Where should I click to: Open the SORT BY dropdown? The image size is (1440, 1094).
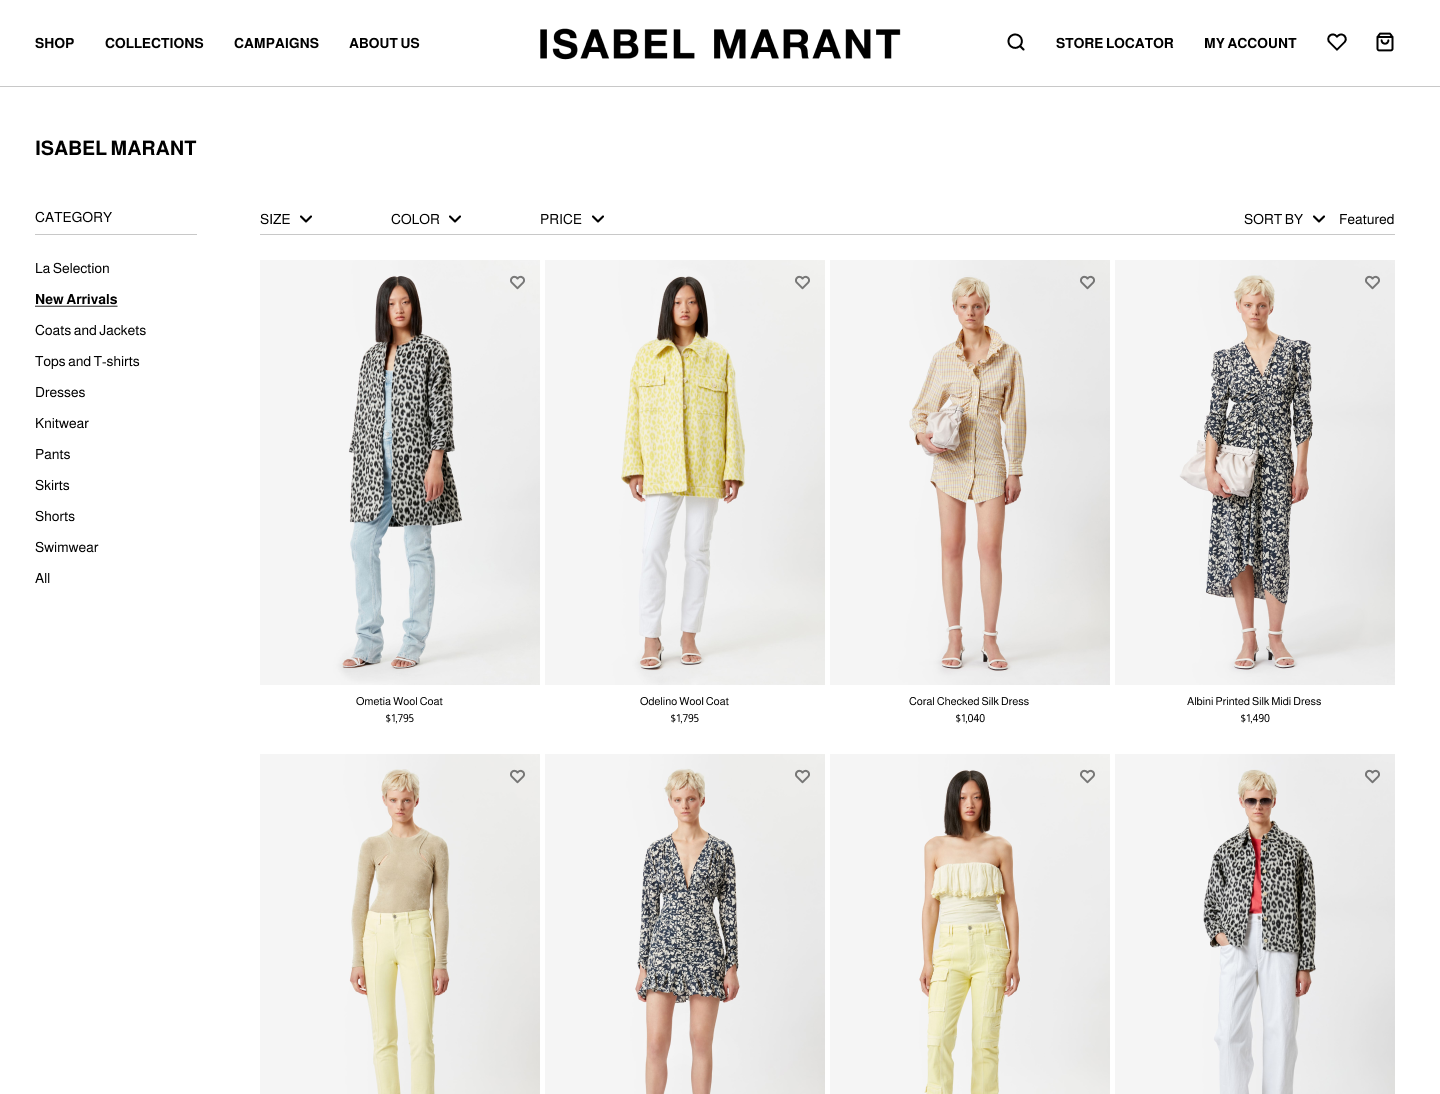tap(1284, 219)
